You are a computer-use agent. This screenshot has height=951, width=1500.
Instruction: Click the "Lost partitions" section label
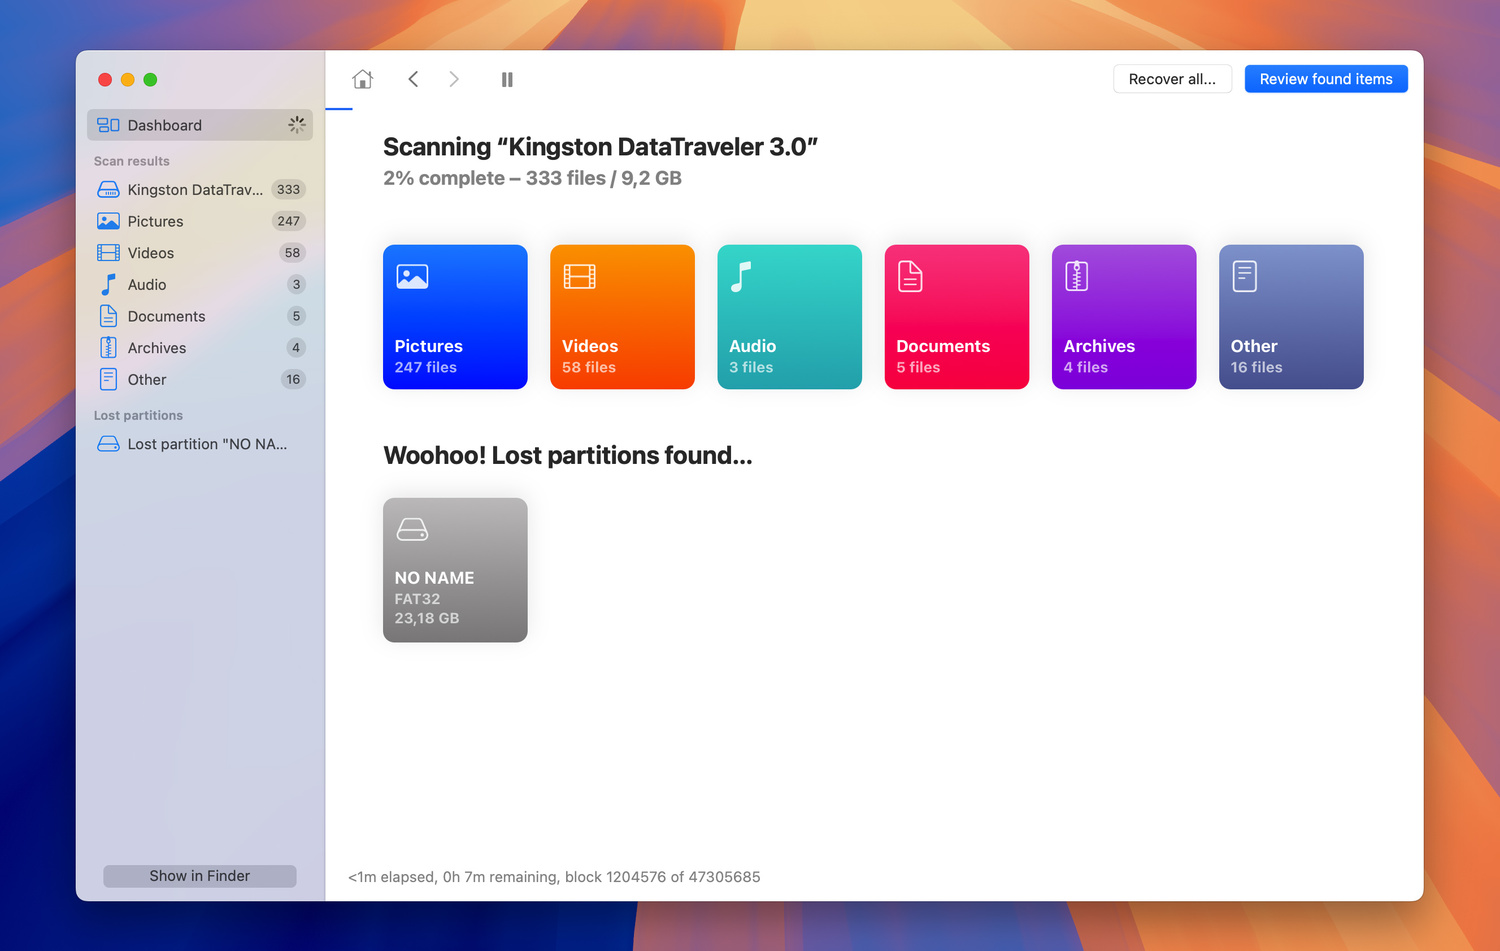(x=138, y=415)
